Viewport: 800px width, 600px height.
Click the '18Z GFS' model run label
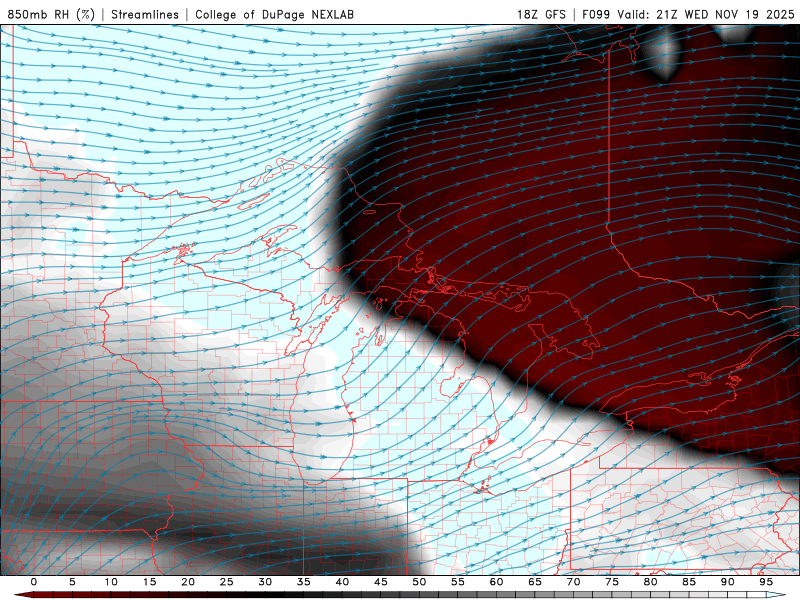(x=541, y=14)
